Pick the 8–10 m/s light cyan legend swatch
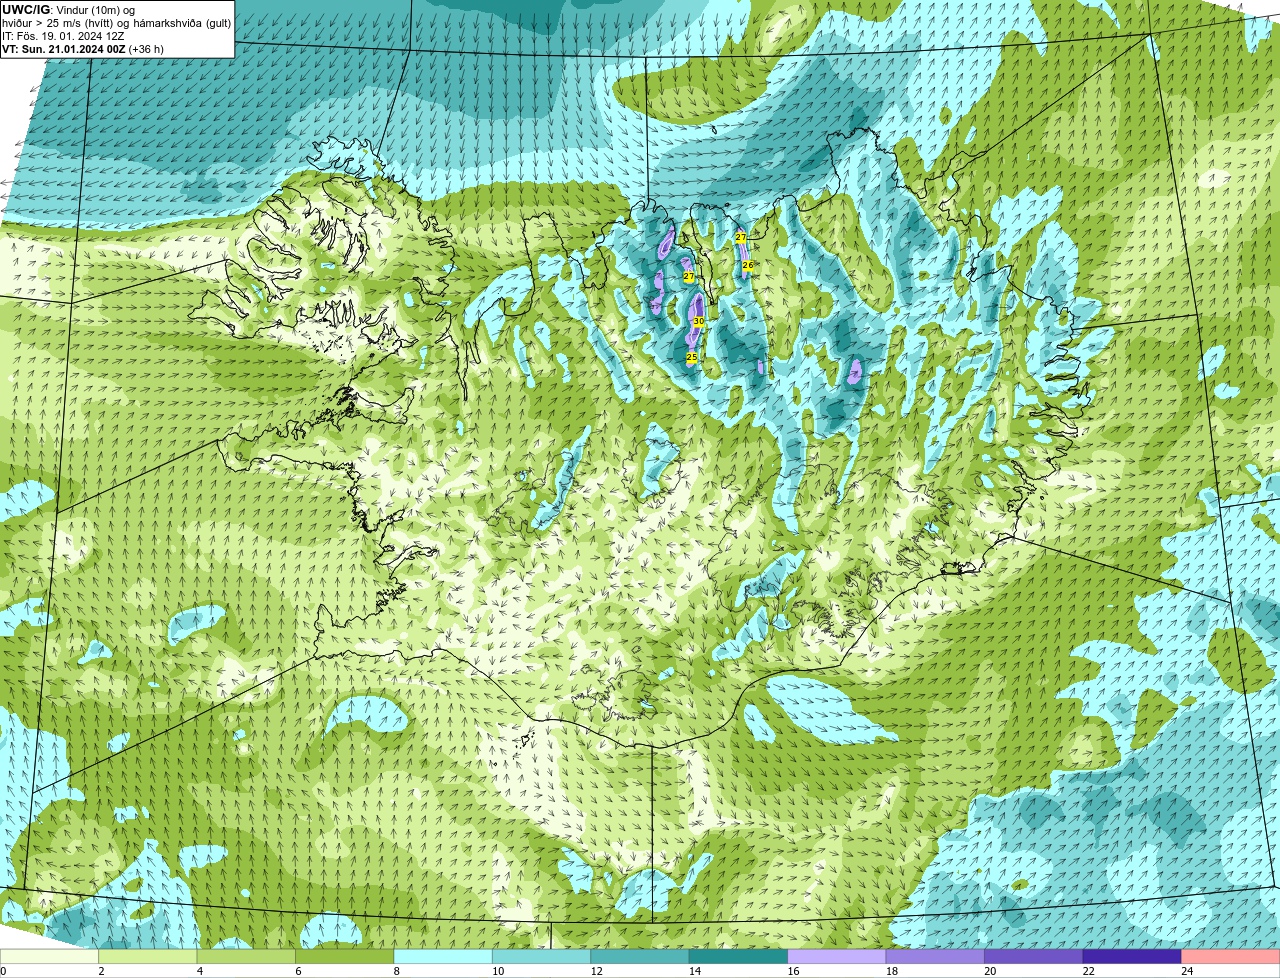 [x=443, y=957]
